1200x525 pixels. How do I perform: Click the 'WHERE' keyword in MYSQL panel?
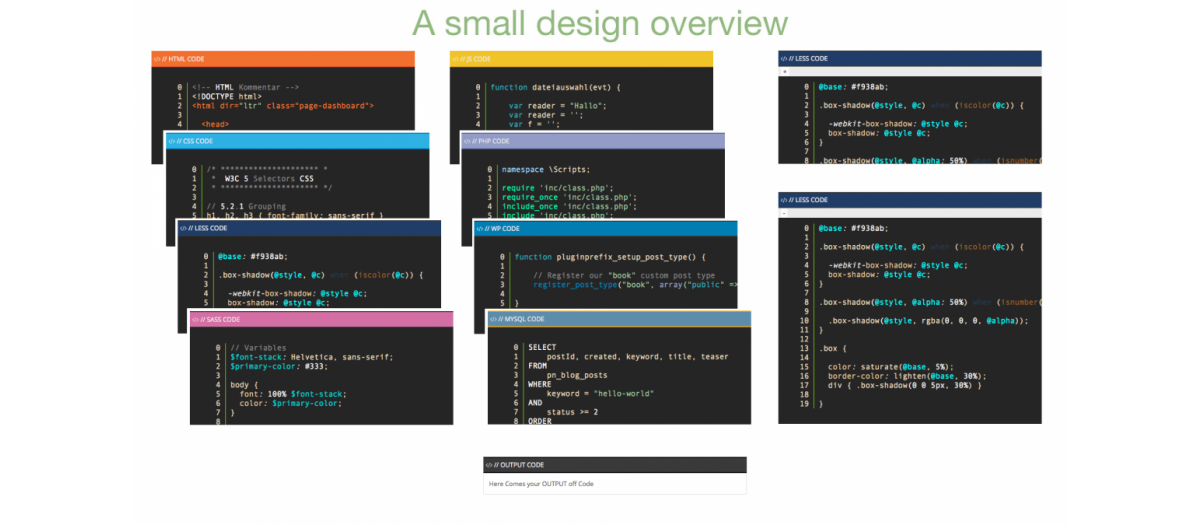pos(540,384)
